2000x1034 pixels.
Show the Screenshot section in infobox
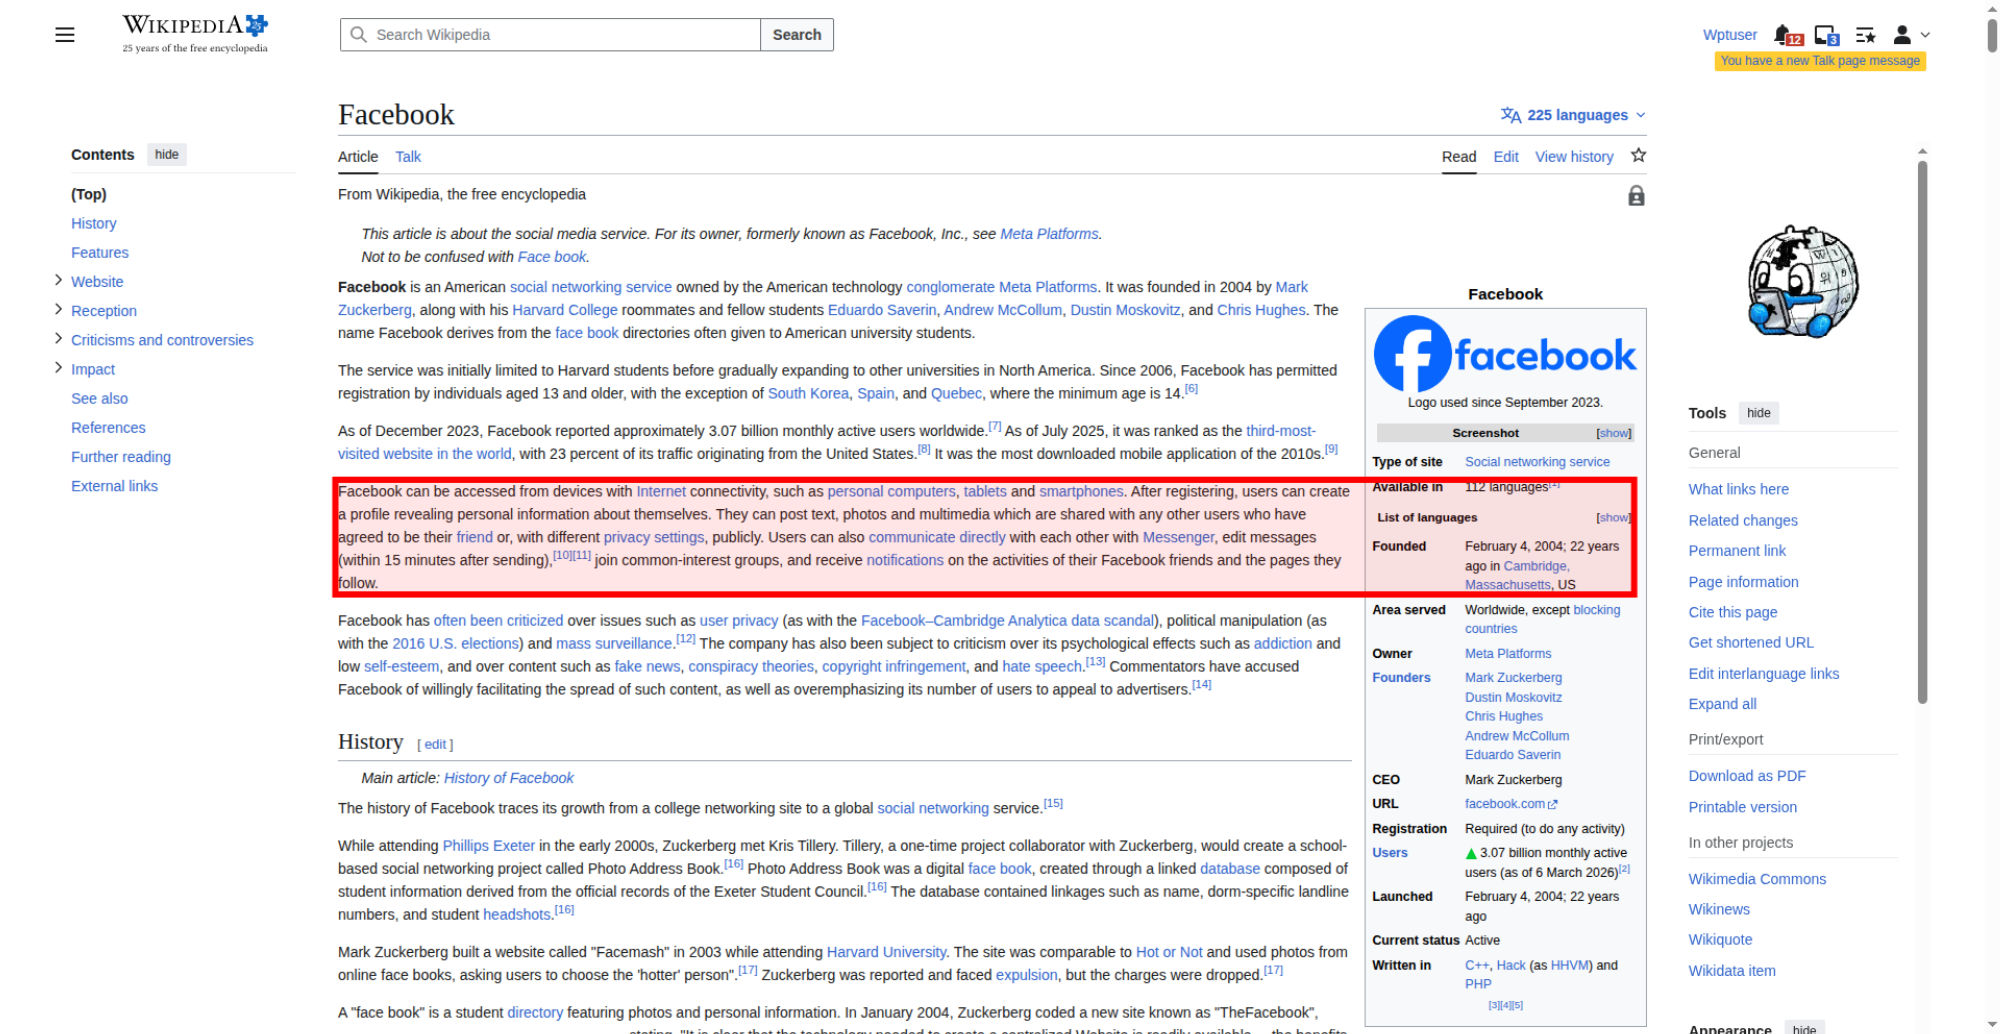(1613, 433)
